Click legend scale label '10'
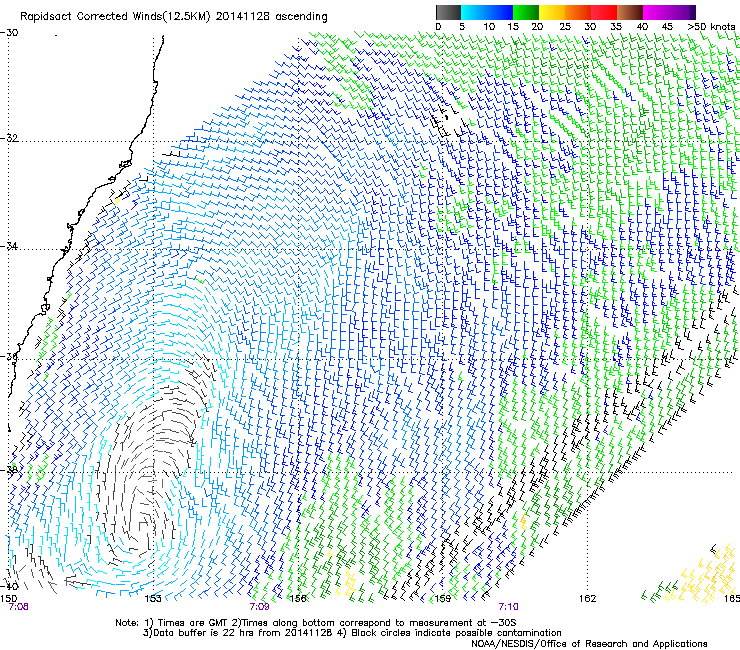 coord(489,26)
